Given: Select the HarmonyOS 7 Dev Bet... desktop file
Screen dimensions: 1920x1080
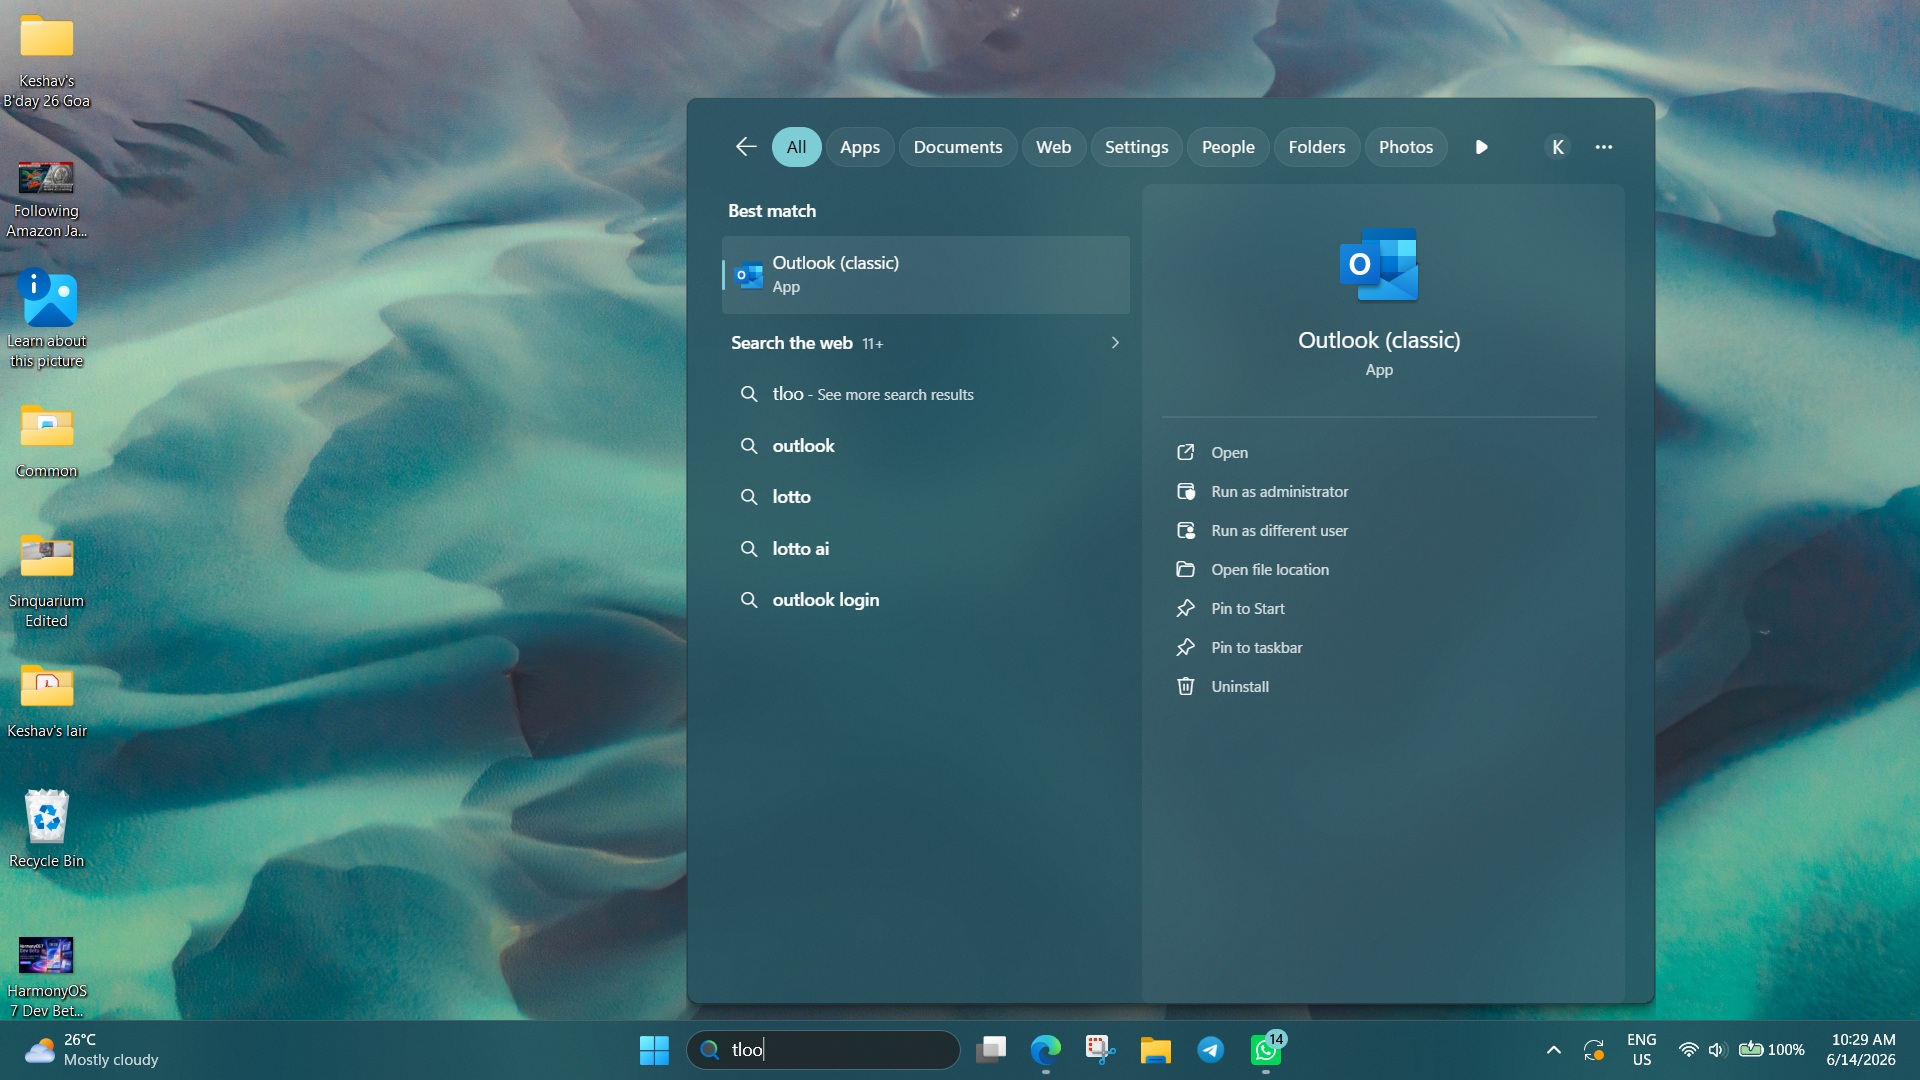Looking at the screenshot, I should (47, 976).
